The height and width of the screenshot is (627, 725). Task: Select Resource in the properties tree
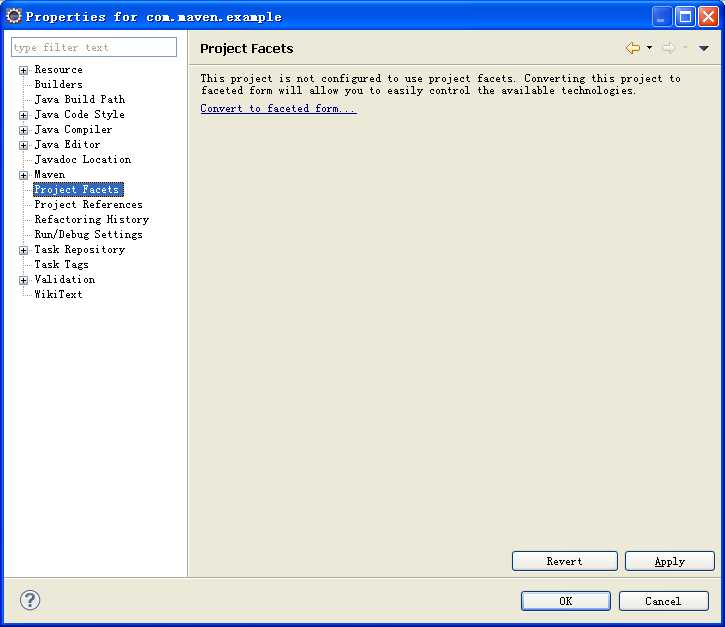[x=59, y=70]
